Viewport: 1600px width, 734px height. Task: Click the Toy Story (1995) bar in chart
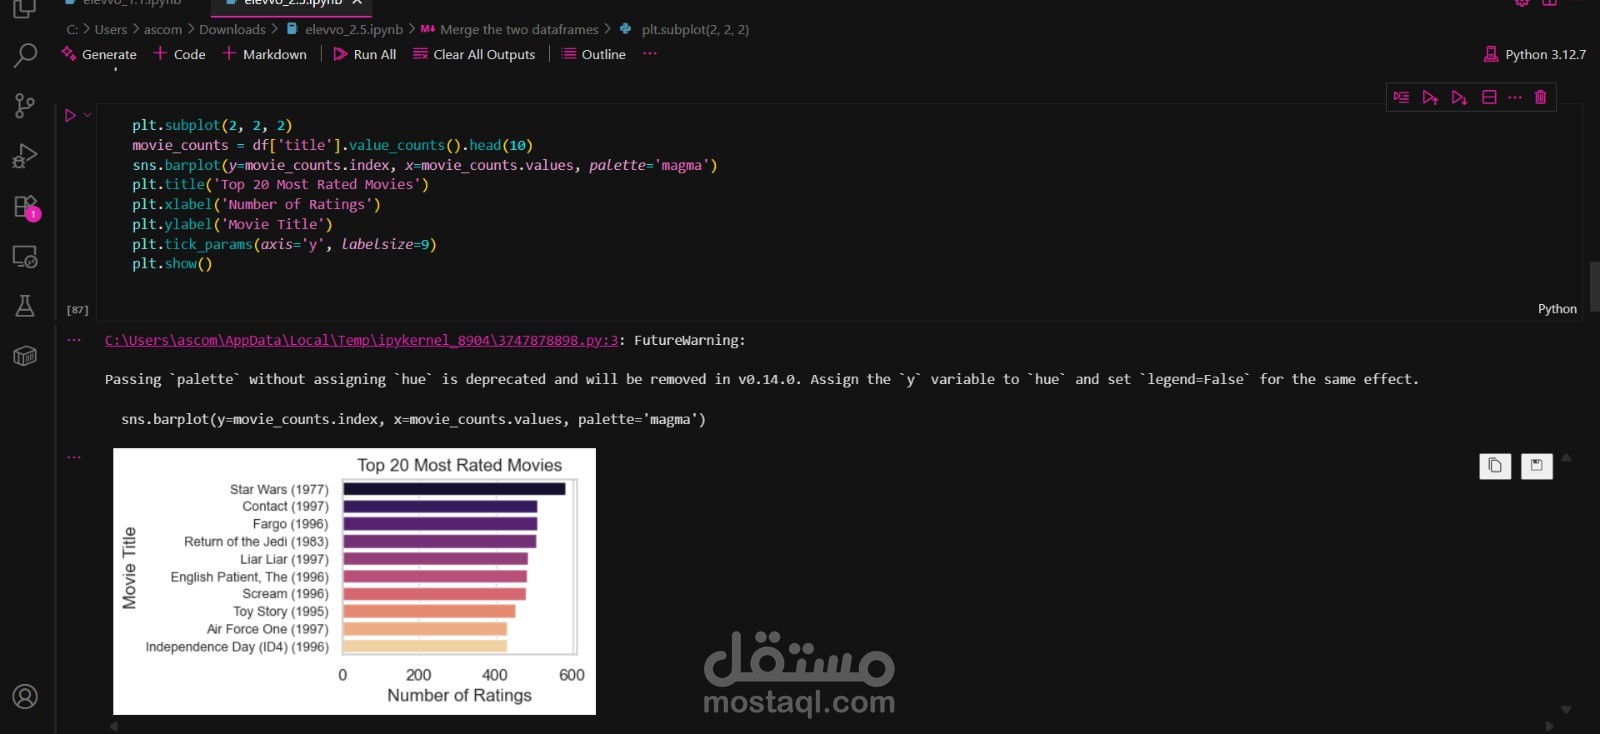pos(429,611)
